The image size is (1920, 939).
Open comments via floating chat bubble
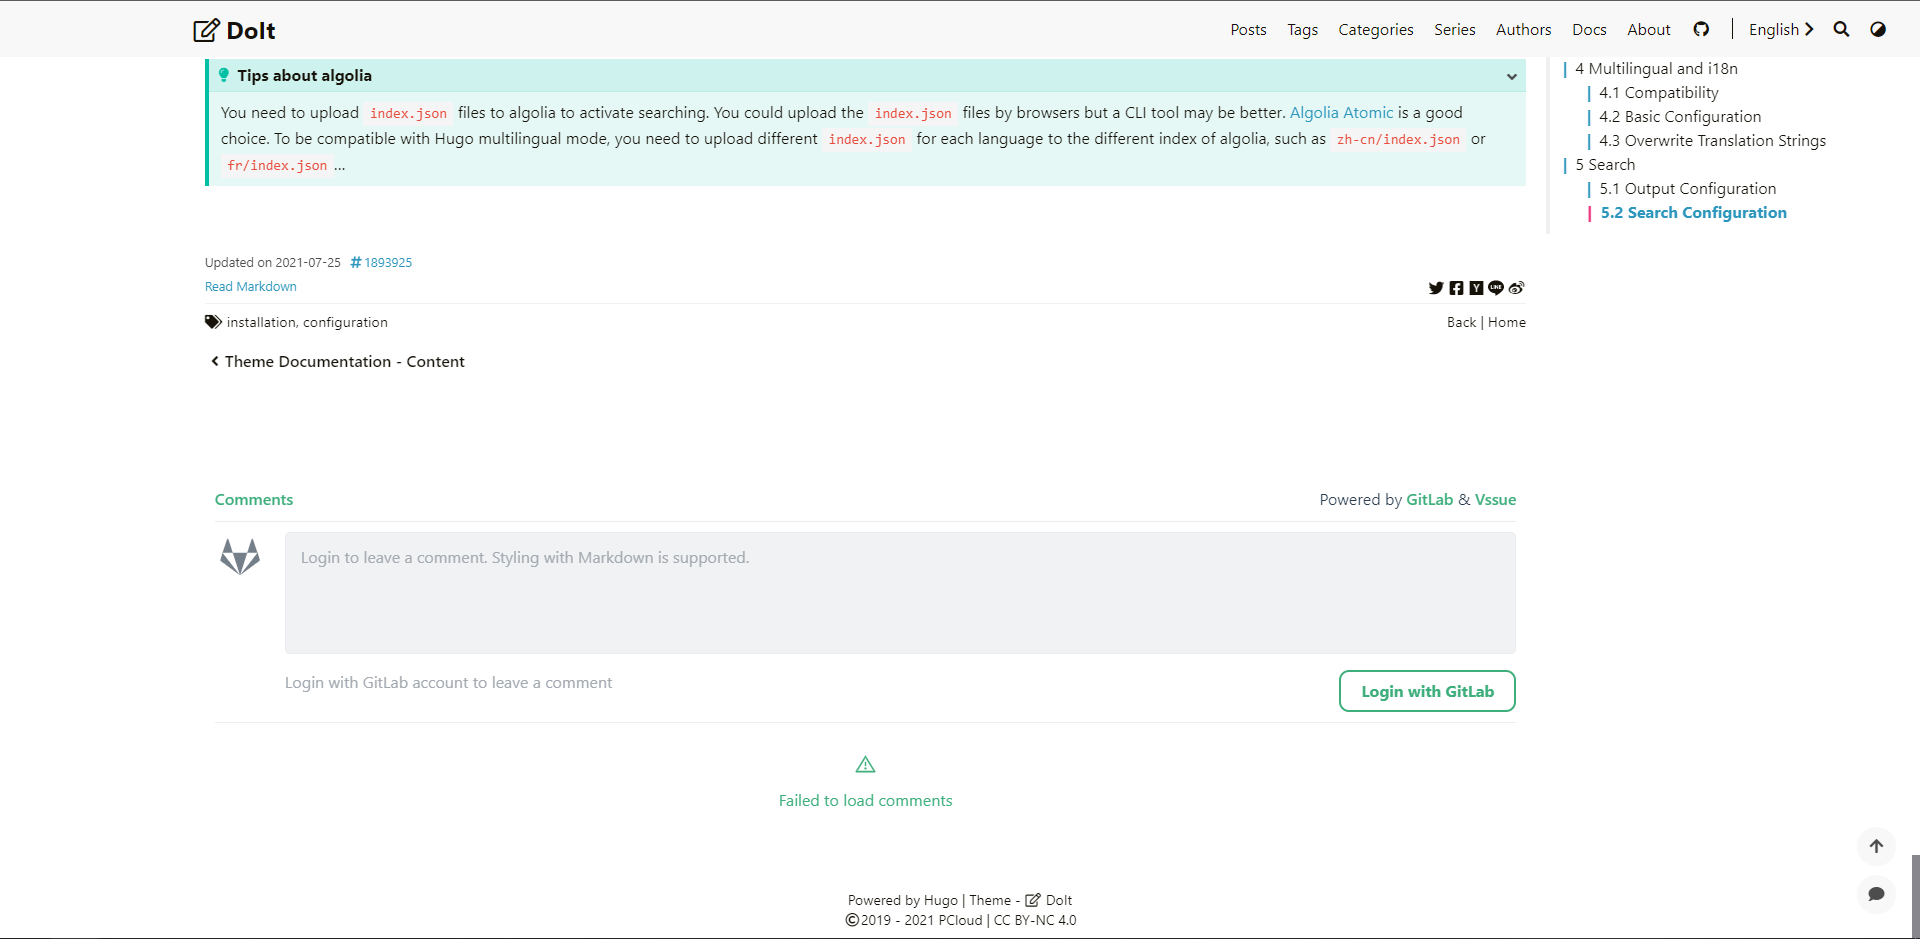pyautogui.click(x=1877, y=895)
